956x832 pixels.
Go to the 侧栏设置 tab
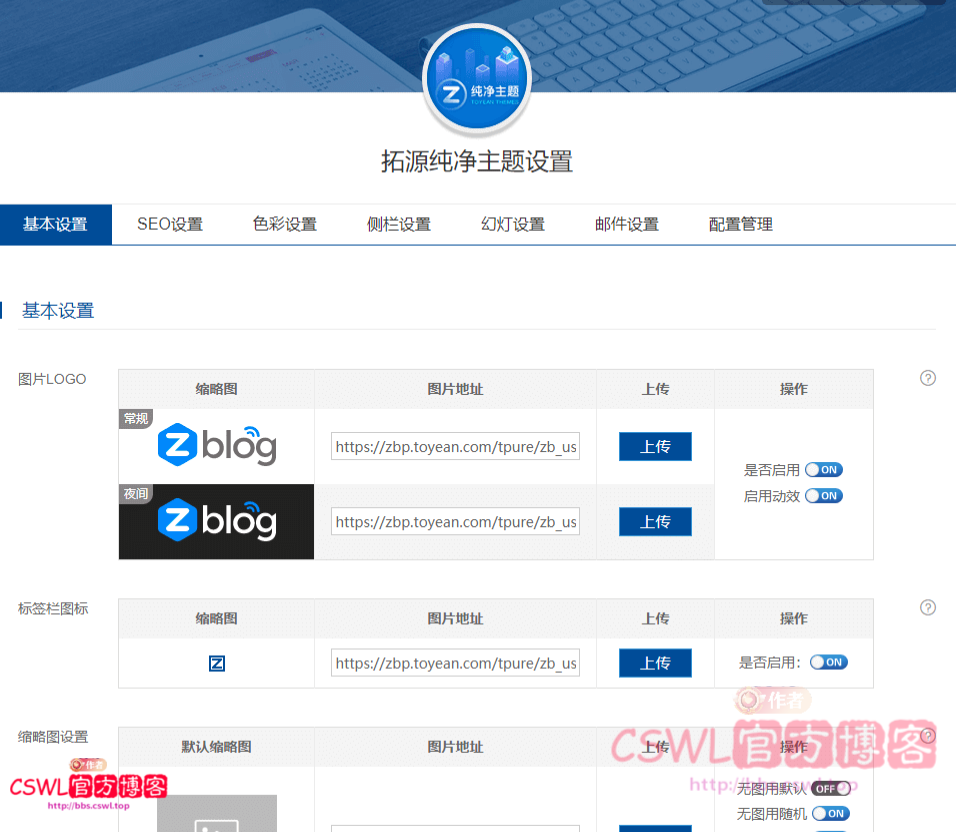399,224
